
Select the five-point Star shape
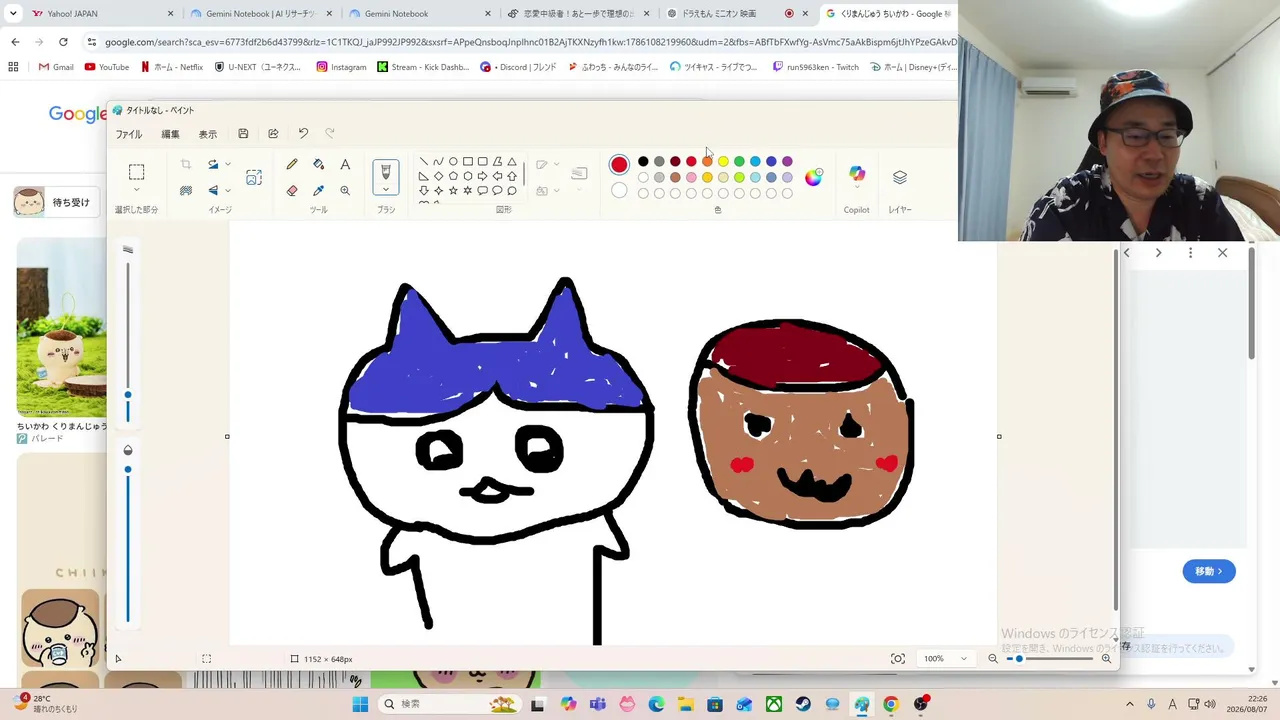click(x=453, y=190)
